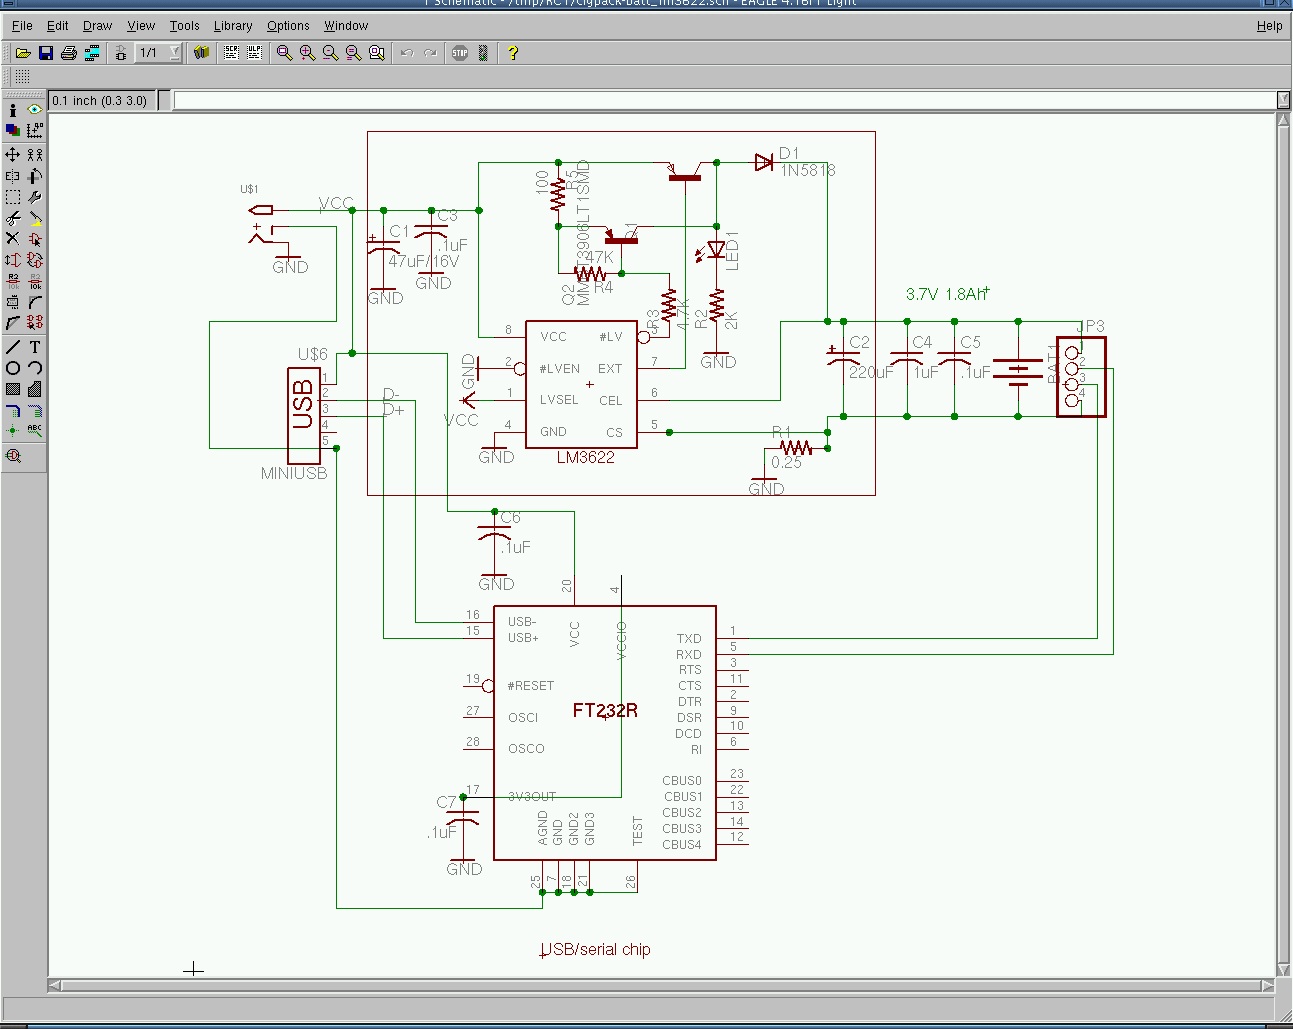Activate the Junction dot tool
This screenshot has height=1029, width=1293.
point(13,430)
